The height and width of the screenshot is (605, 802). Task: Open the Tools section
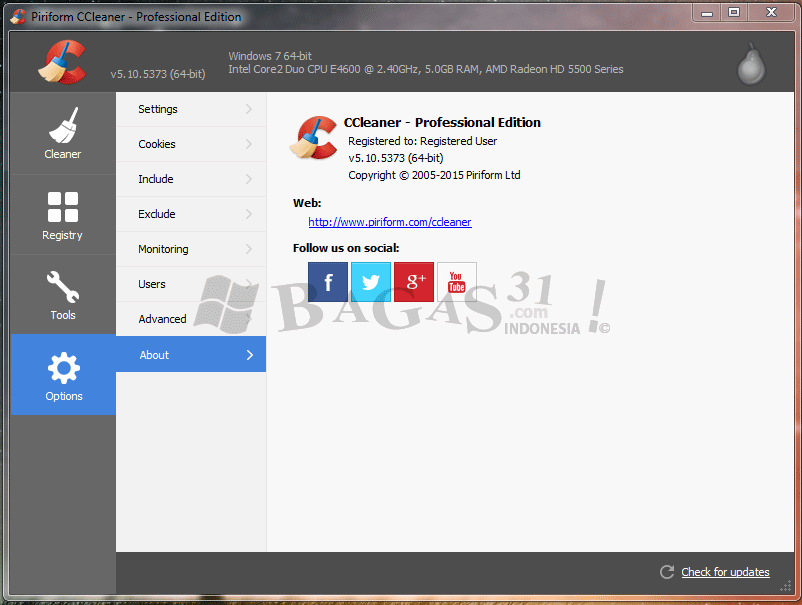63,295
